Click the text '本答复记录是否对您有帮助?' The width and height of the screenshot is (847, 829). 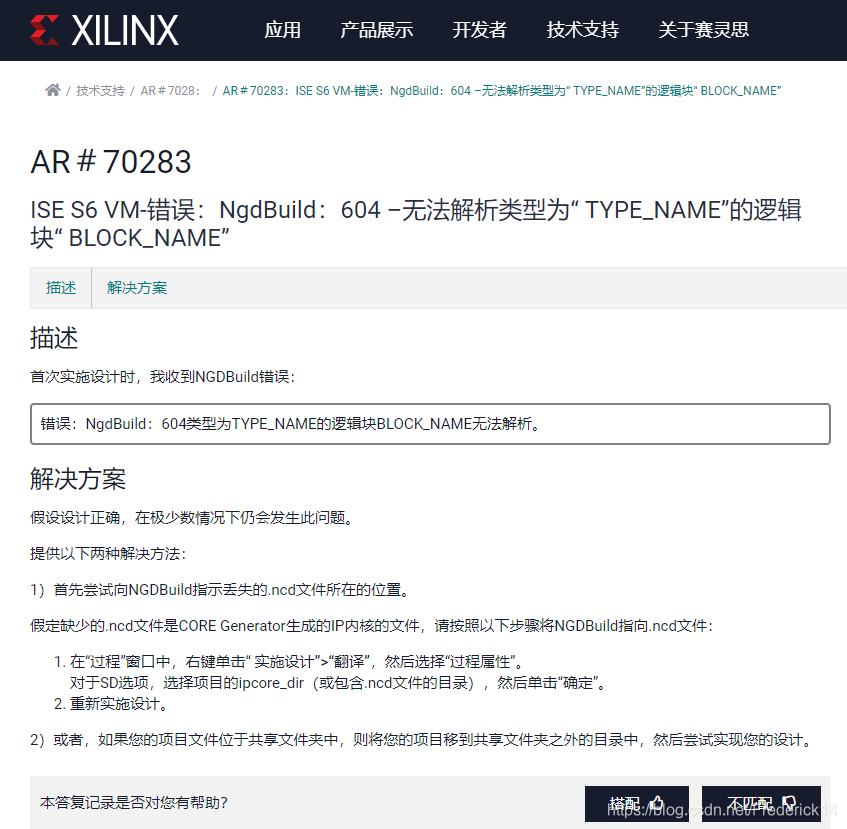[134, 803]
